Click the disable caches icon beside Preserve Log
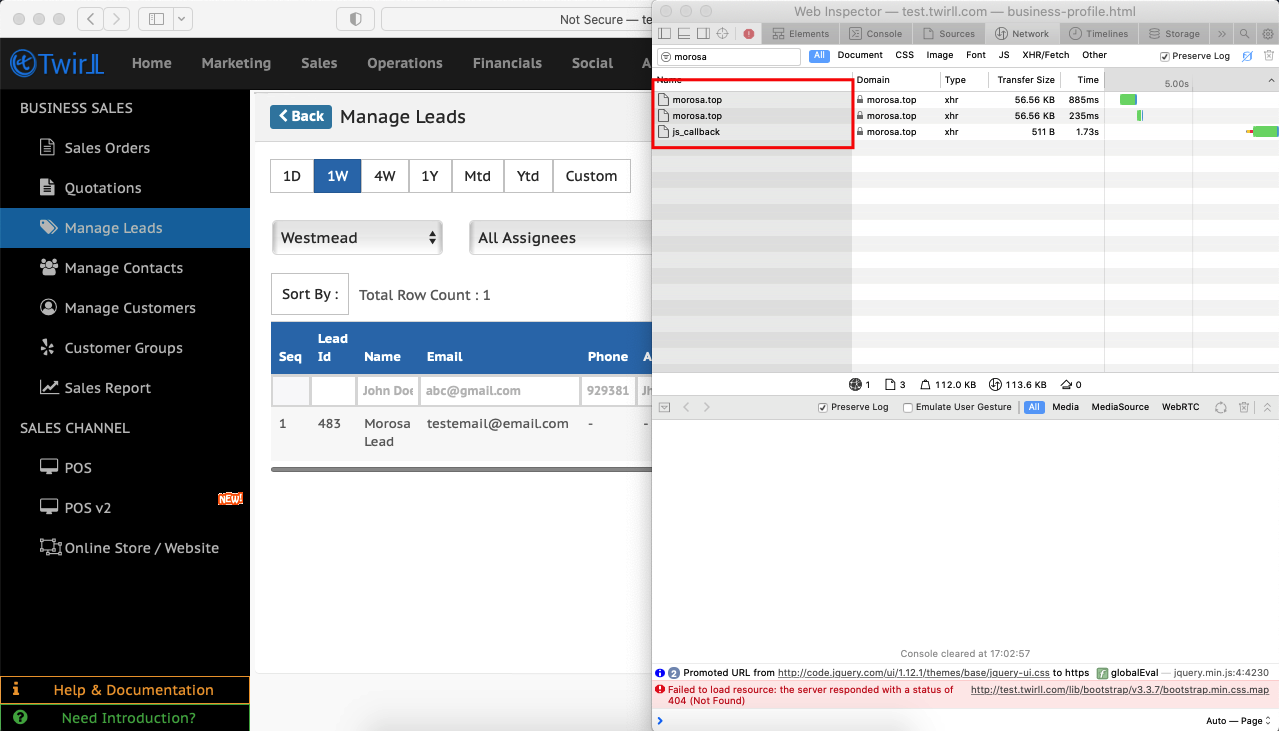This screenshot has height=731, width=1279. coord(1247,56)
